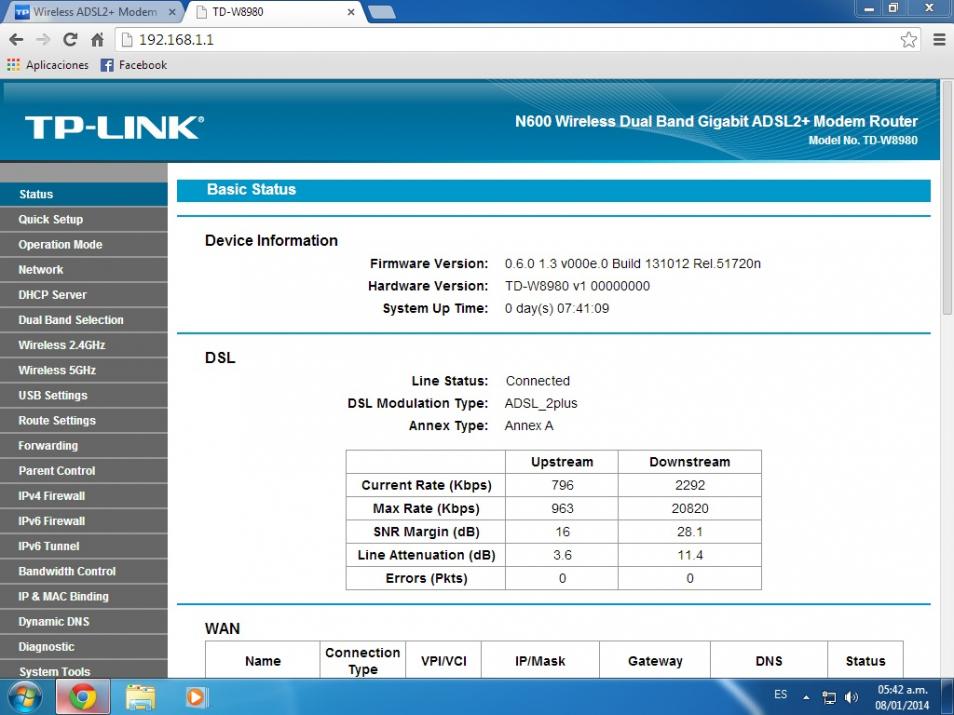Screen dimensions: 954x715
Task: Click the address bar showing 192.168.1.1
Action: (x=500, y=40)
